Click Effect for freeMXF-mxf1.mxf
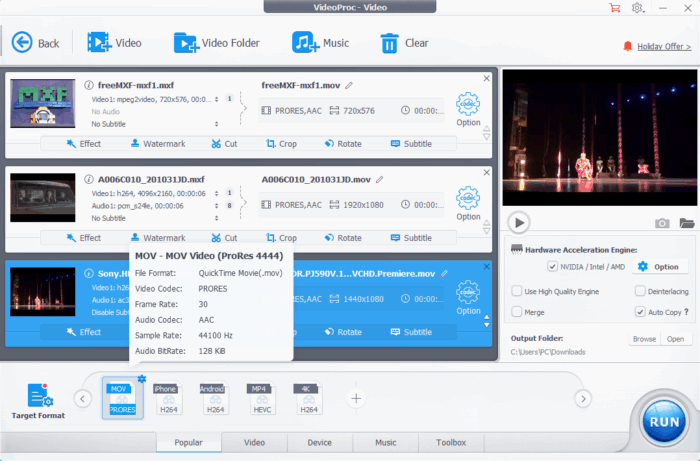The height and width of the screenshot is (461, 700). 83,144
